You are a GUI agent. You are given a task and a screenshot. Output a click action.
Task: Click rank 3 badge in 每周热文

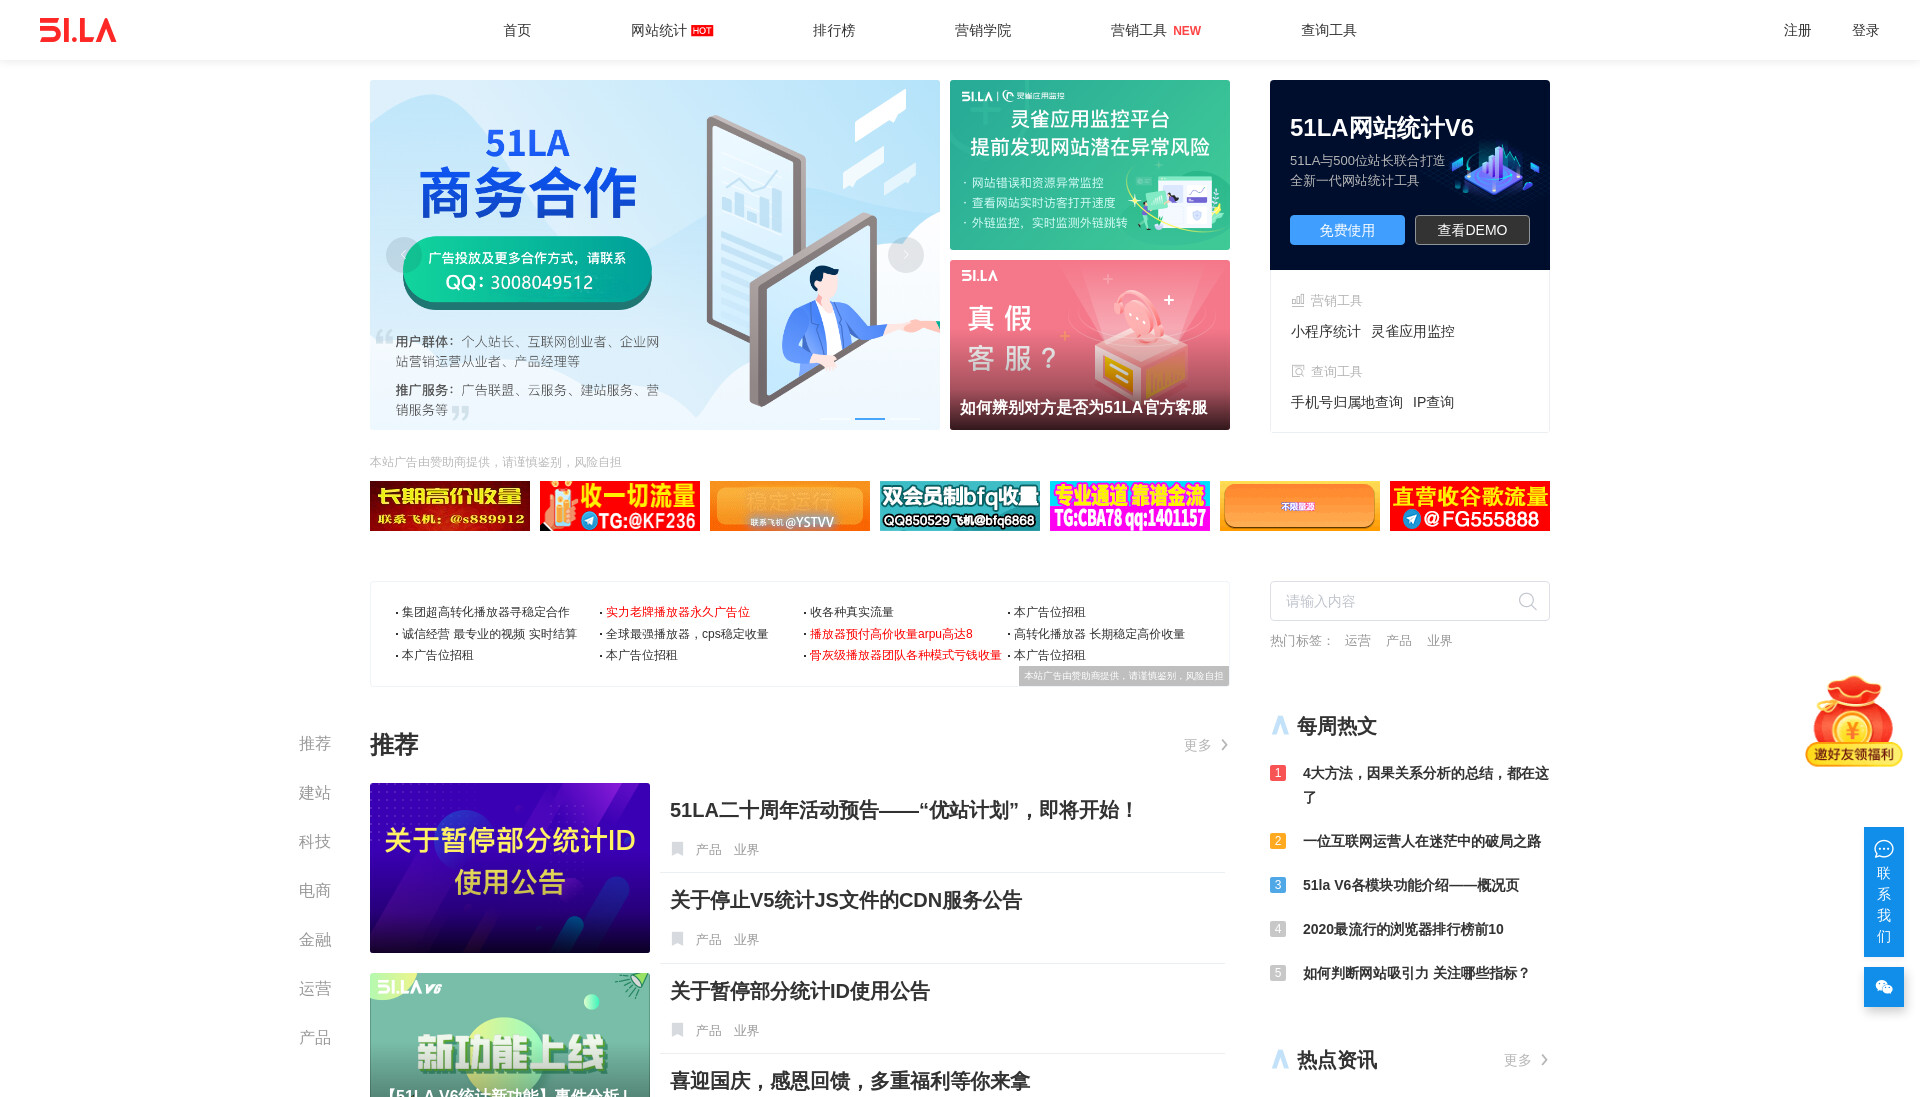tap(1278, 885)
